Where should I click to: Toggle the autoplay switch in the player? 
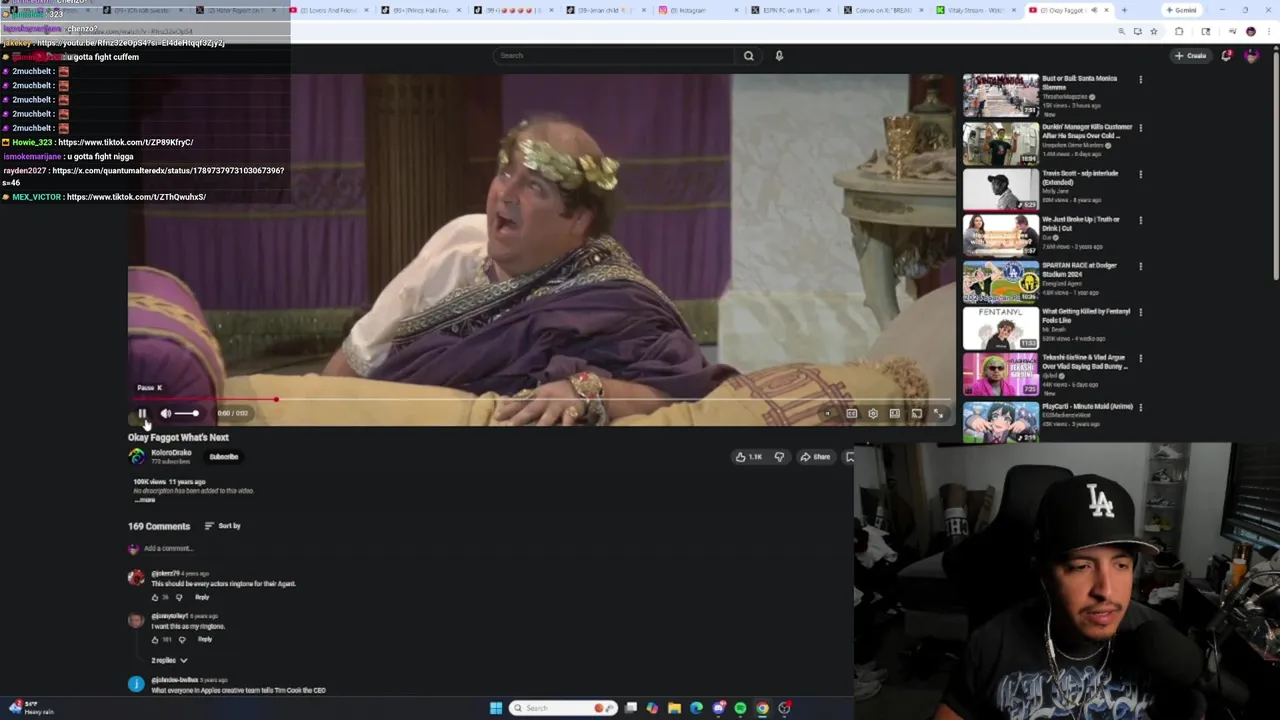[x=828, y=413]
